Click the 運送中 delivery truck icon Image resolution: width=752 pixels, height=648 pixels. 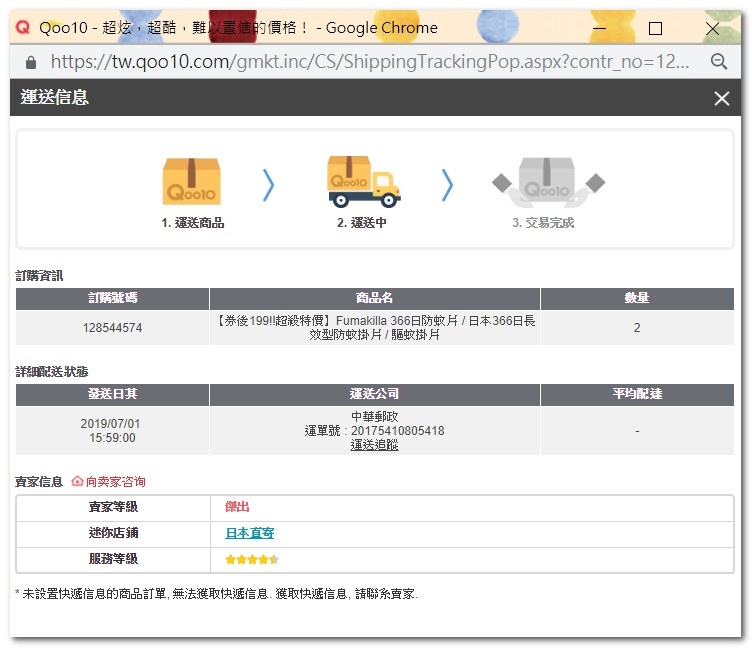[x=364, y=181]
